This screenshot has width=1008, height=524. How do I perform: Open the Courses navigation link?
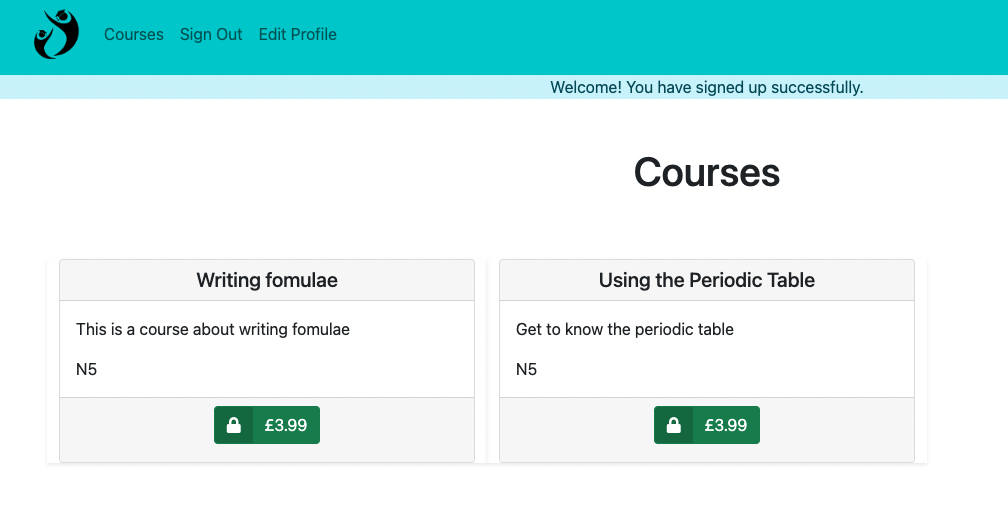[x=134, y=35]
